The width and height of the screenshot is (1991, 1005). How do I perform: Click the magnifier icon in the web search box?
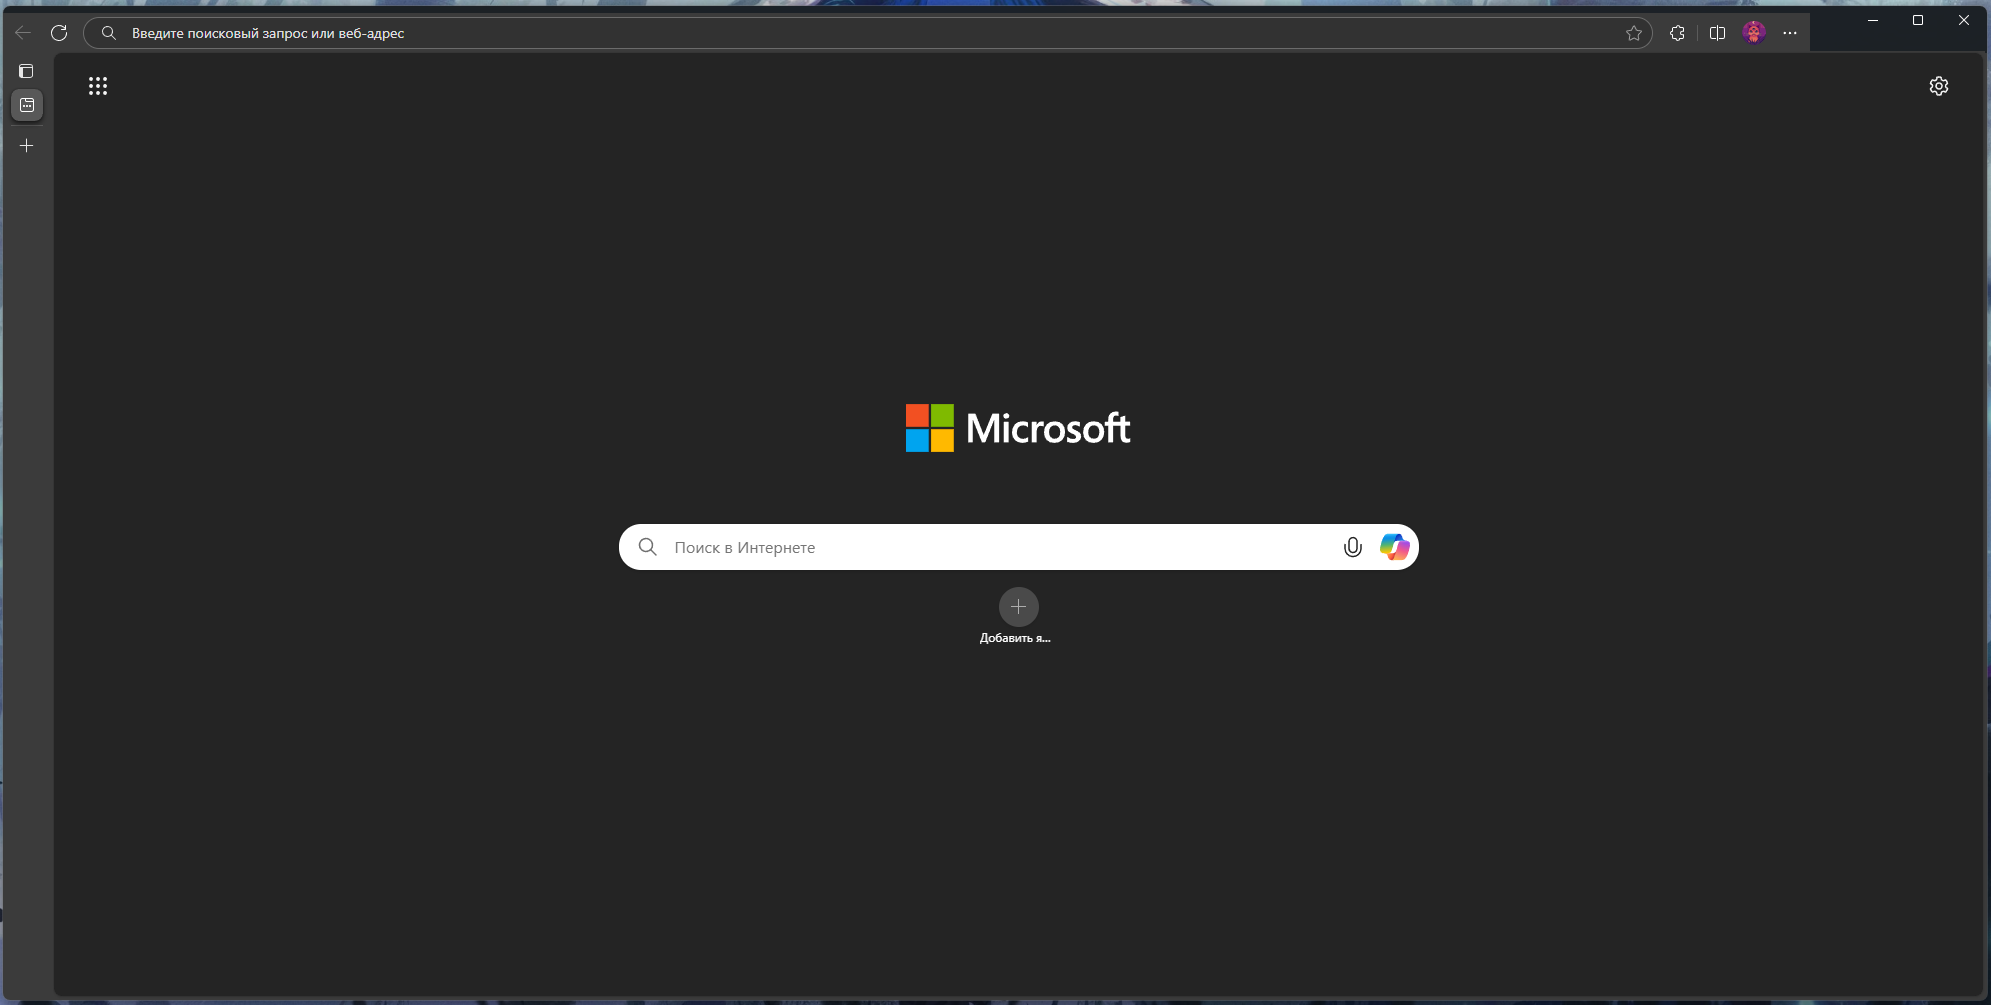coord(648,547)
